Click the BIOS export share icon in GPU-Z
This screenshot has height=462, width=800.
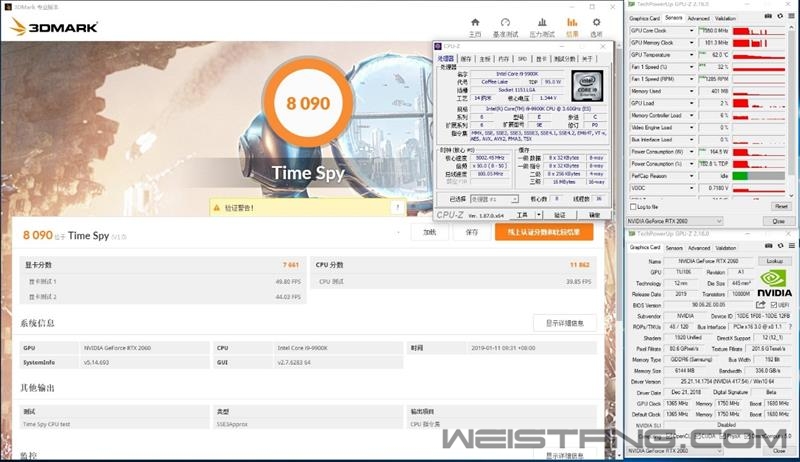click(760, 305)
